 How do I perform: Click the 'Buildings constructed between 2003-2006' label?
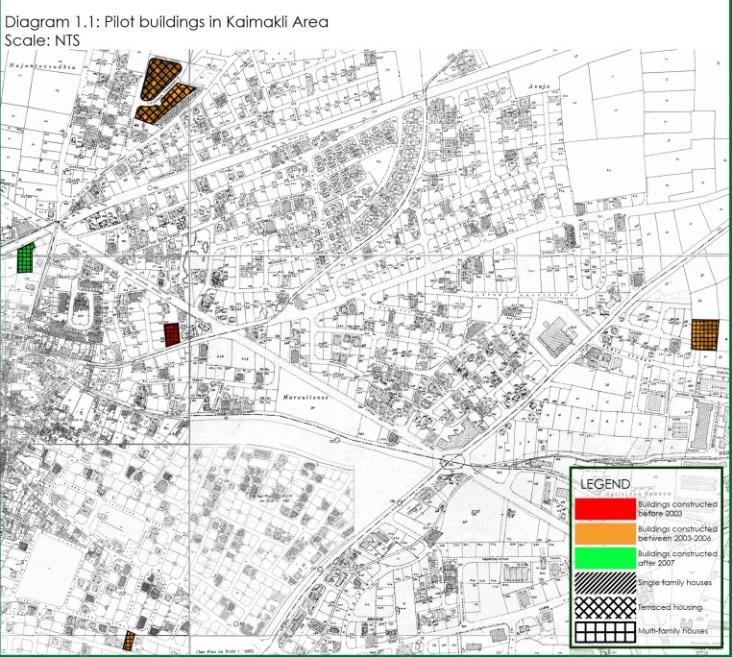(677, 534)
